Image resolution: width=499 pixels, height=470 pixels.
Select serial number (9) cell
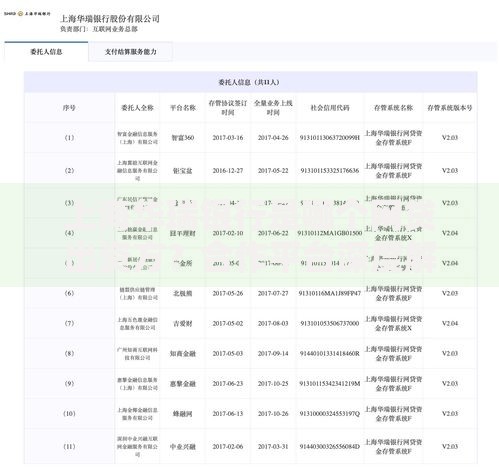[x=69, y=384]
